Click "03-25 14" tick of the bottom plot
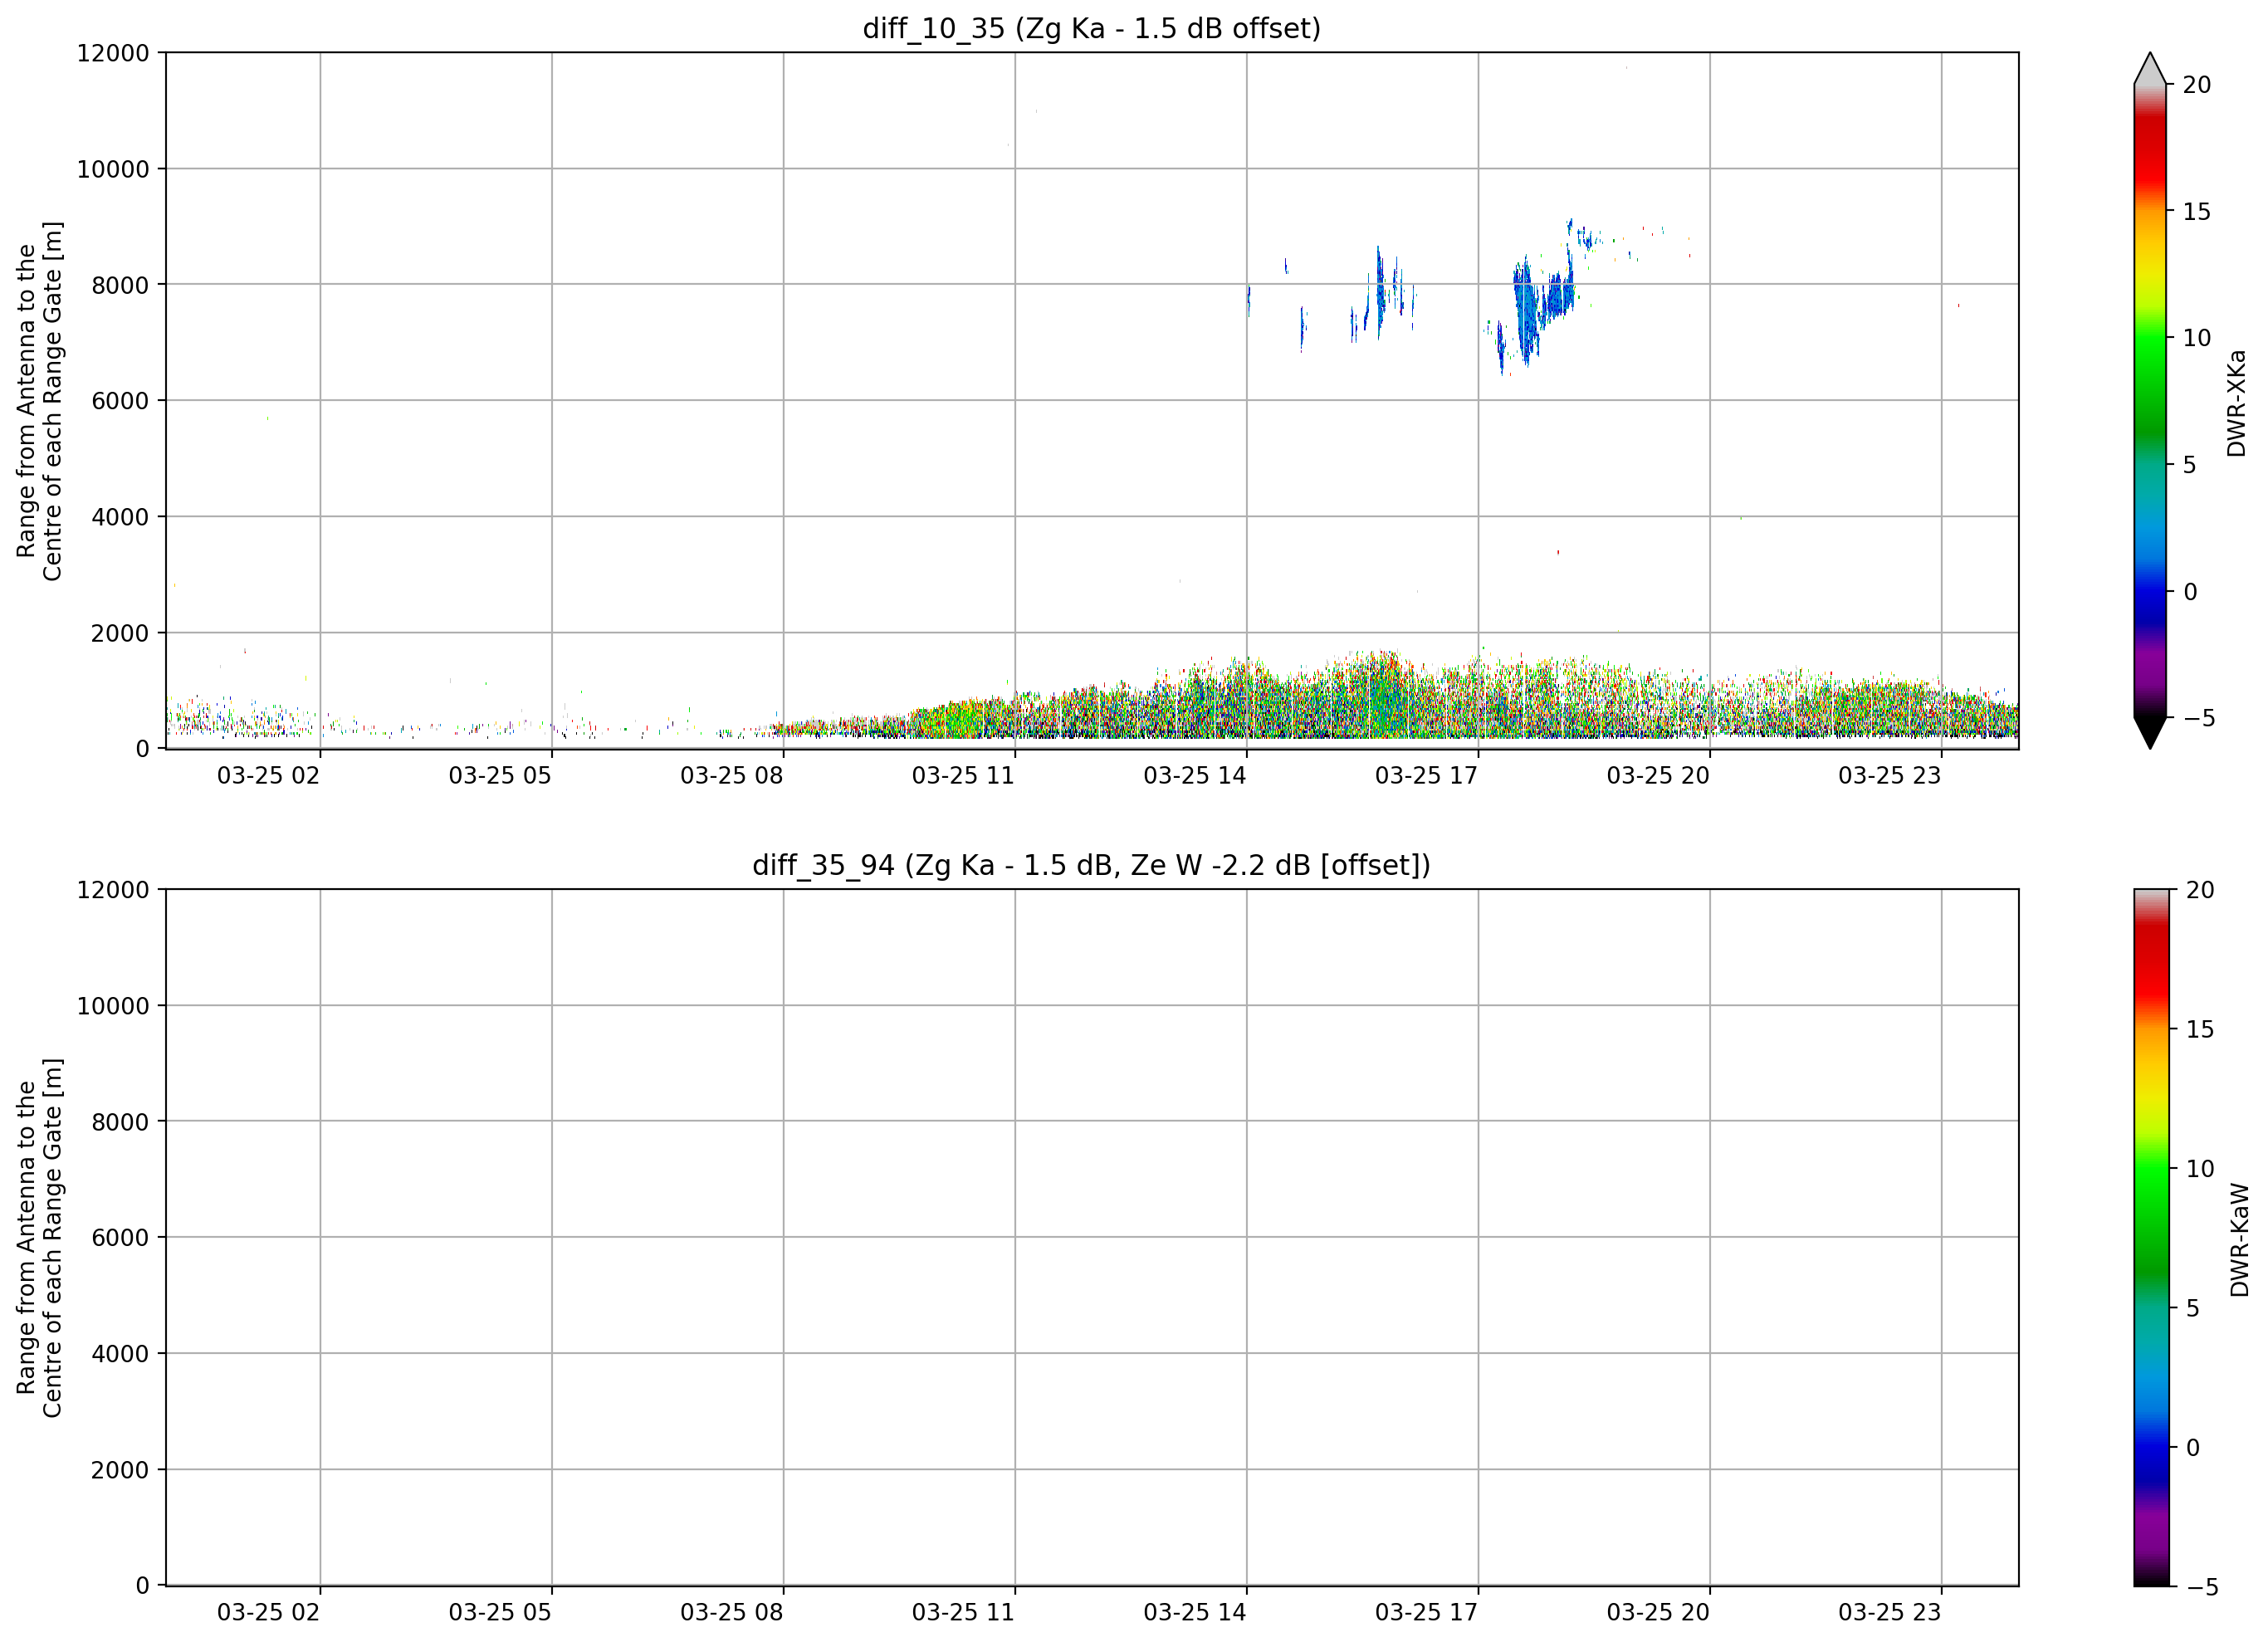 pos(1195,1613)
